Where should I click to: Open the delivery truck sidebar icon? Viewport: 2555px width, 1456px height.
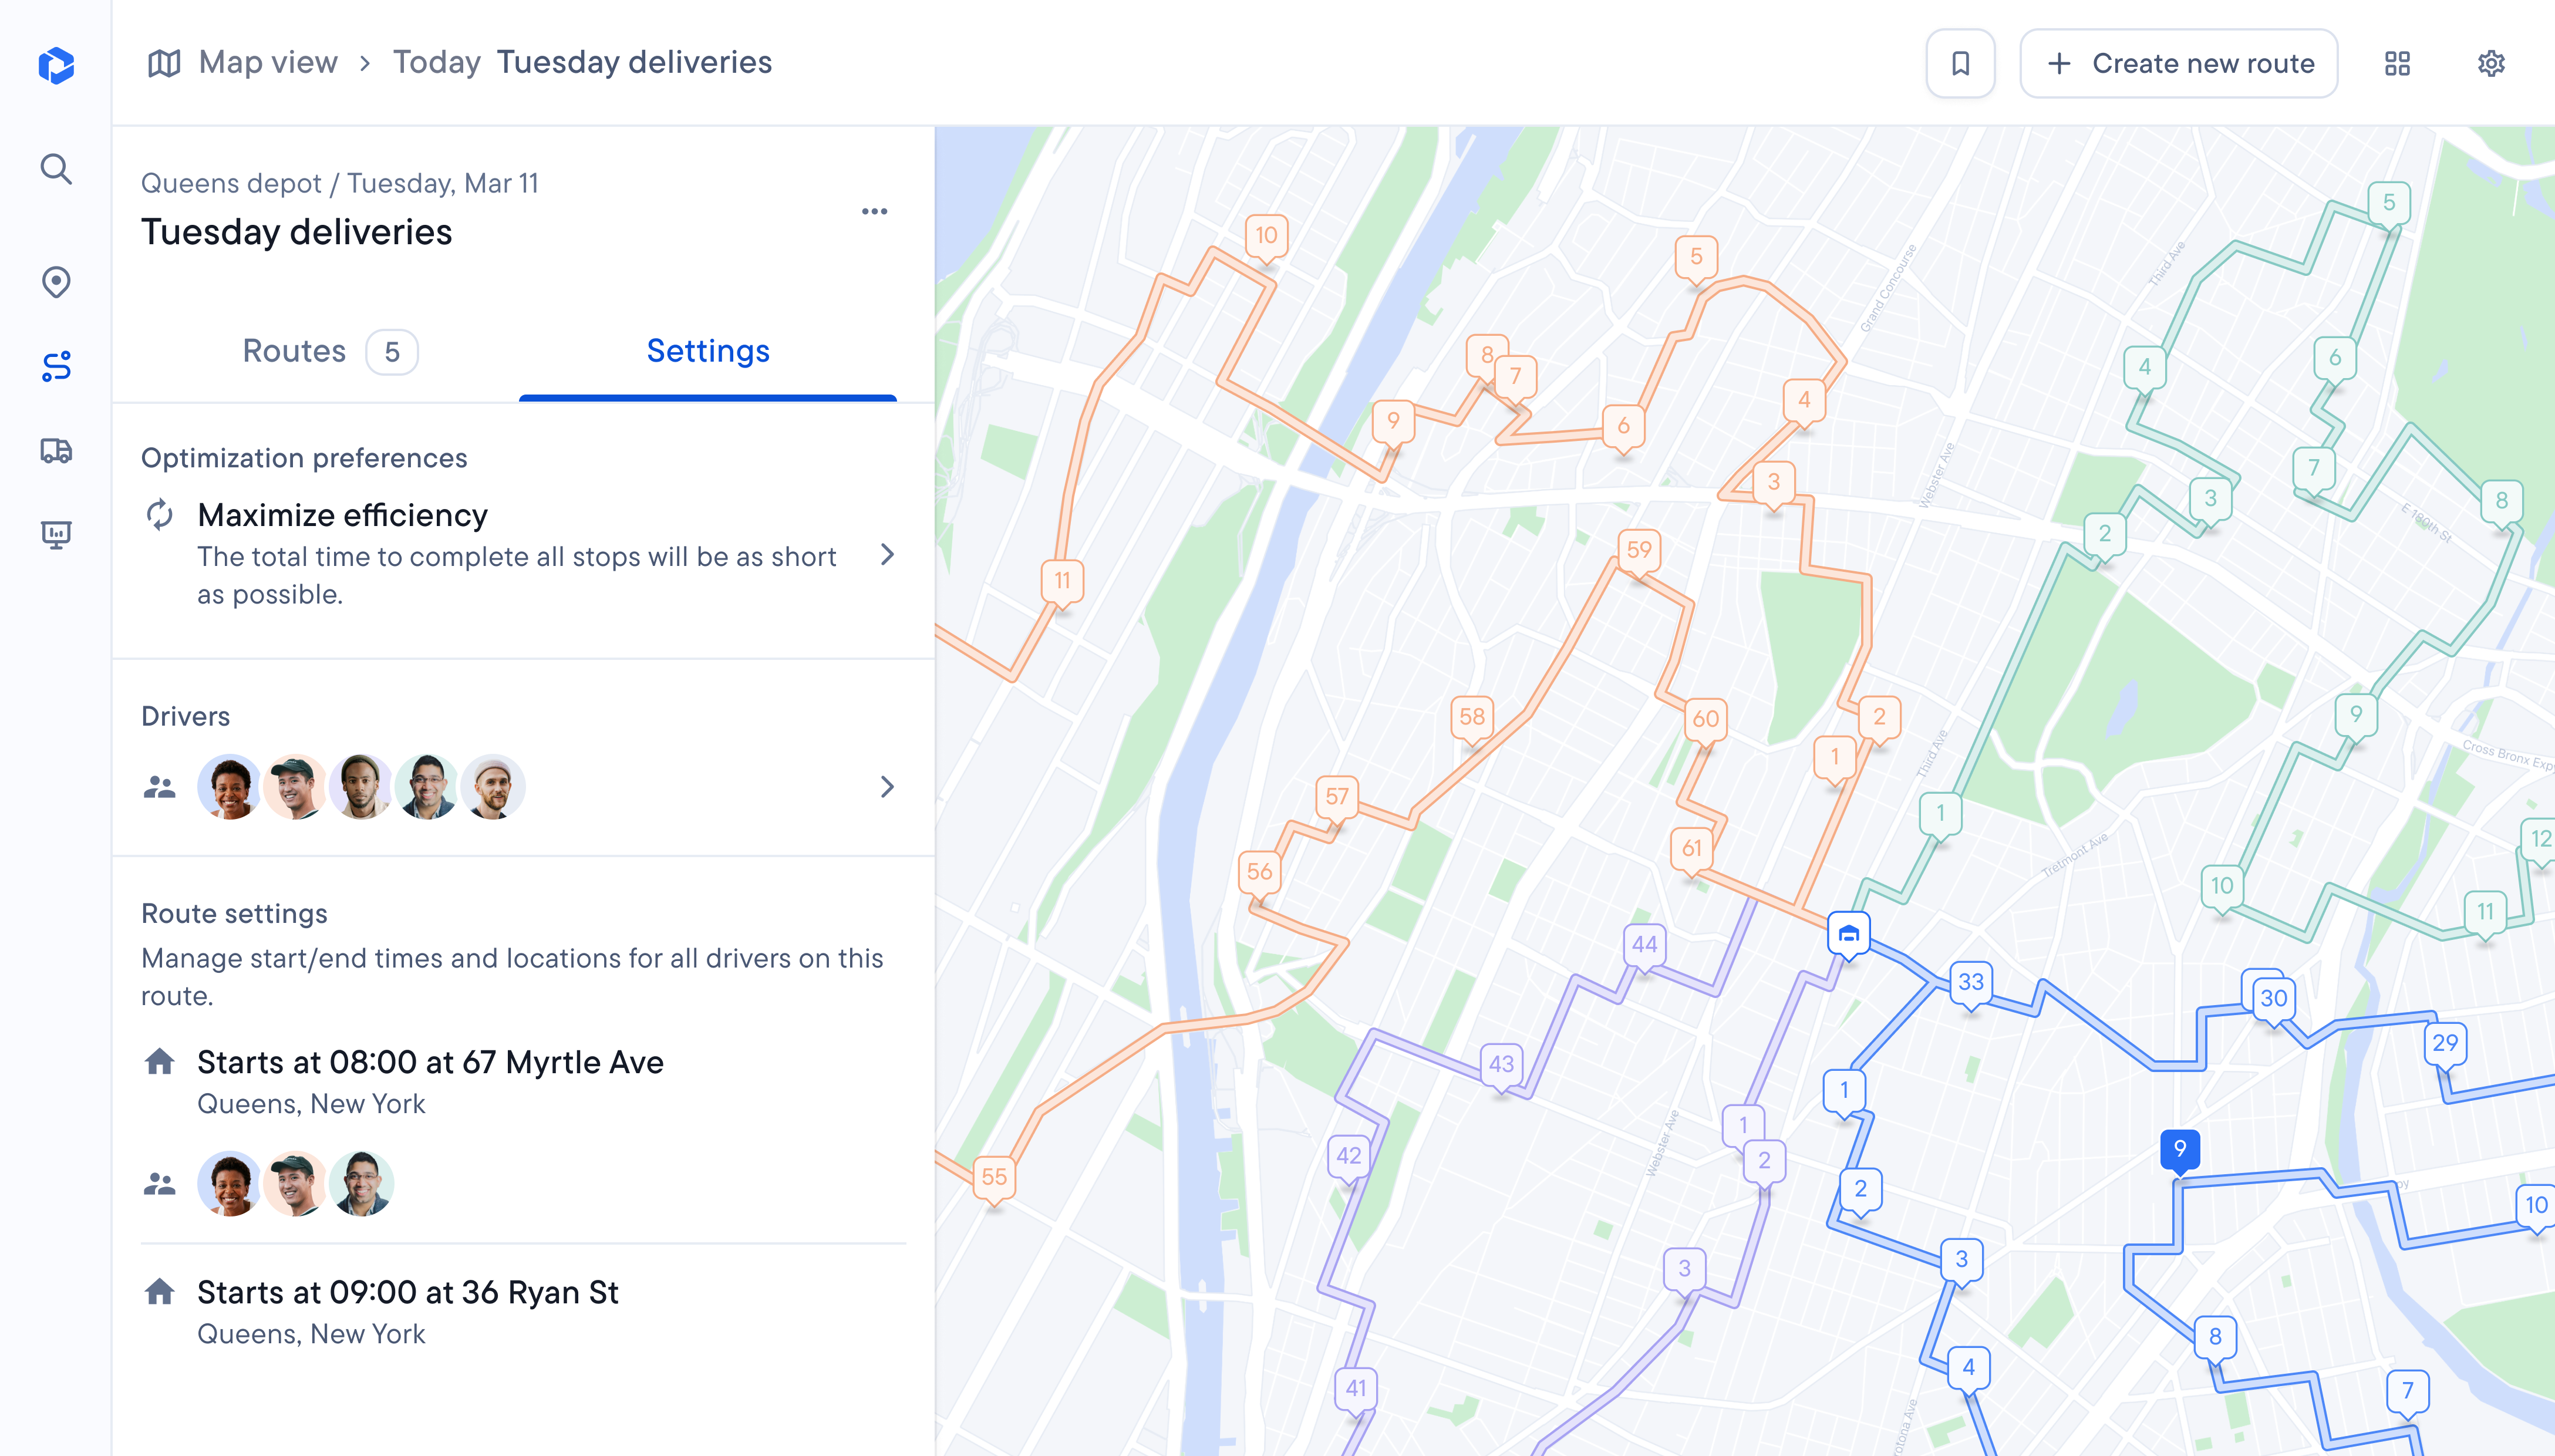click(56, 451)
